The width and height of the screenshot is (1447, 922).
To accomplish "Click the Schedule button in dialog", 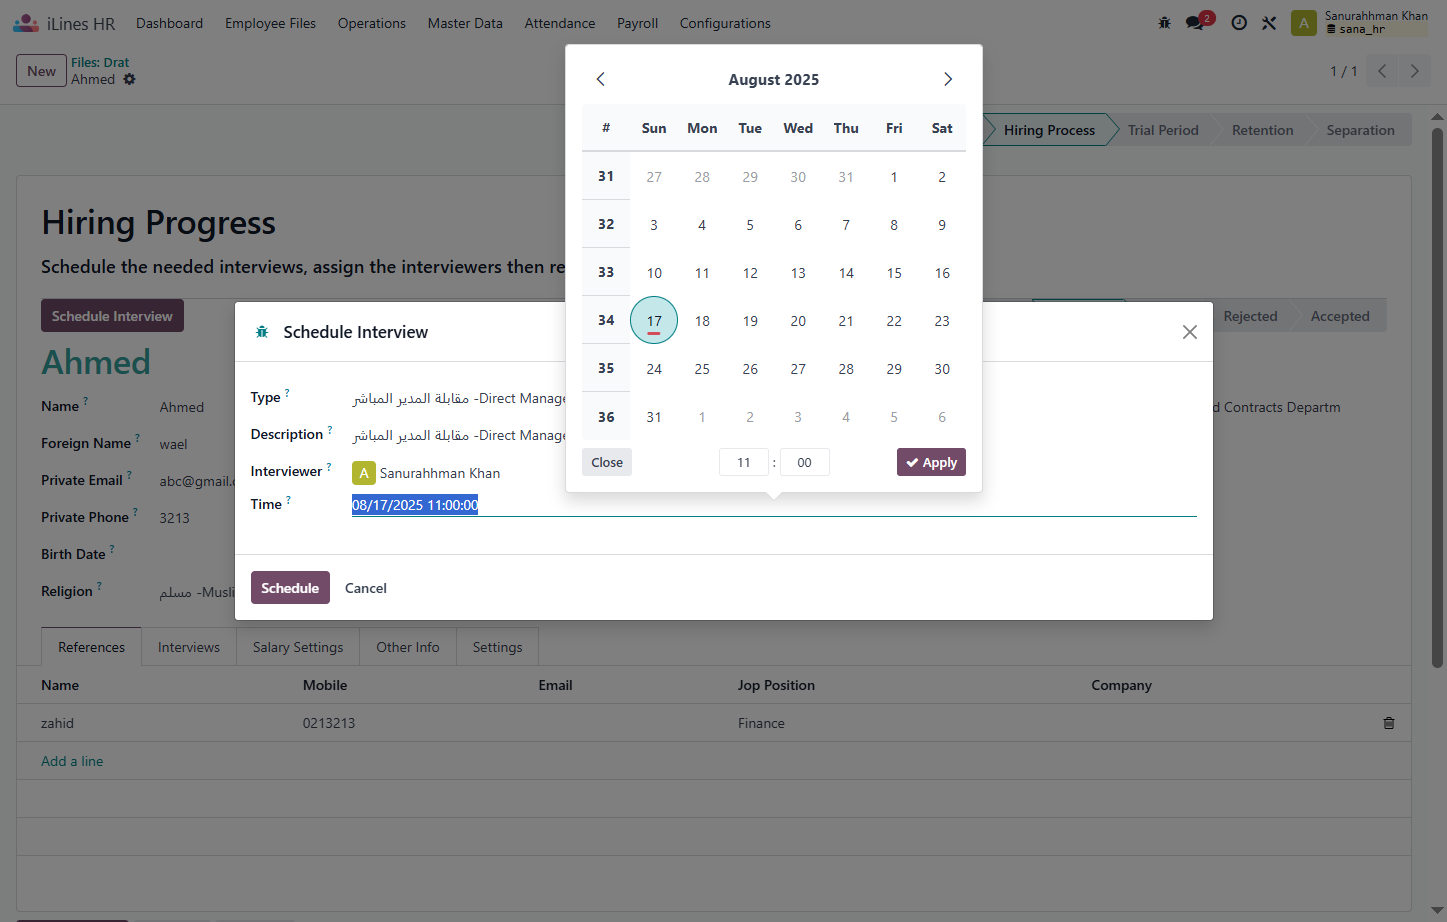I will 290,588.
